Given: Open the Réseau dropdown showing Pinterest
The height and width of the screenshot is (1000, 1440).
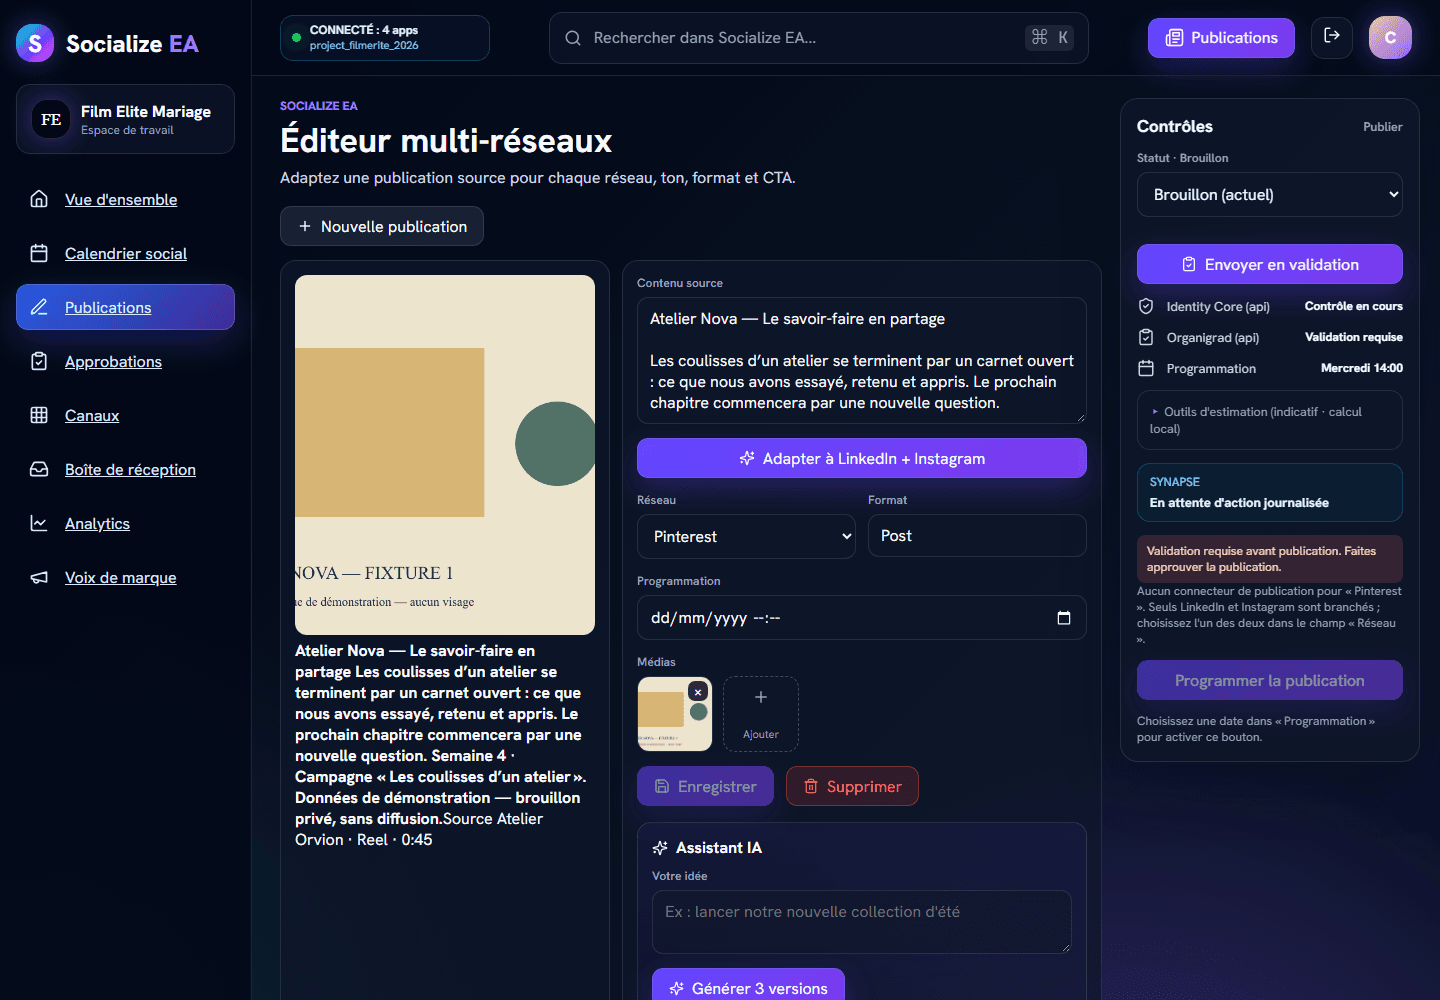Looking at the screenshot, I should (x=746, y=537).
